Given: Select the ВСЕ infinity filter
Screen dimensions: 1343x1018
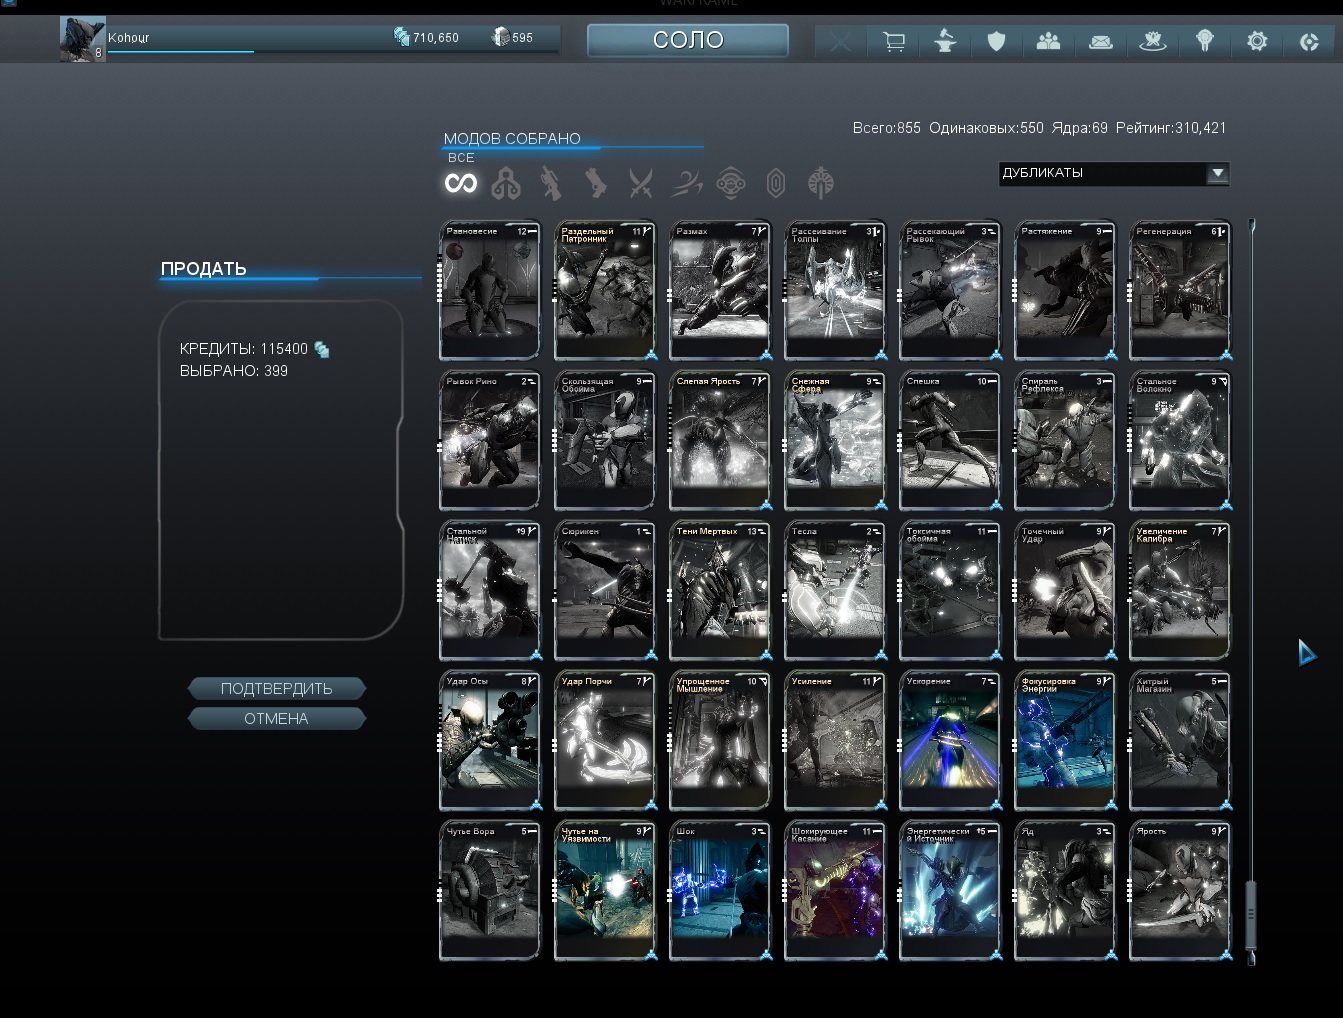Looking at the screenshot, I should (461, 183).
